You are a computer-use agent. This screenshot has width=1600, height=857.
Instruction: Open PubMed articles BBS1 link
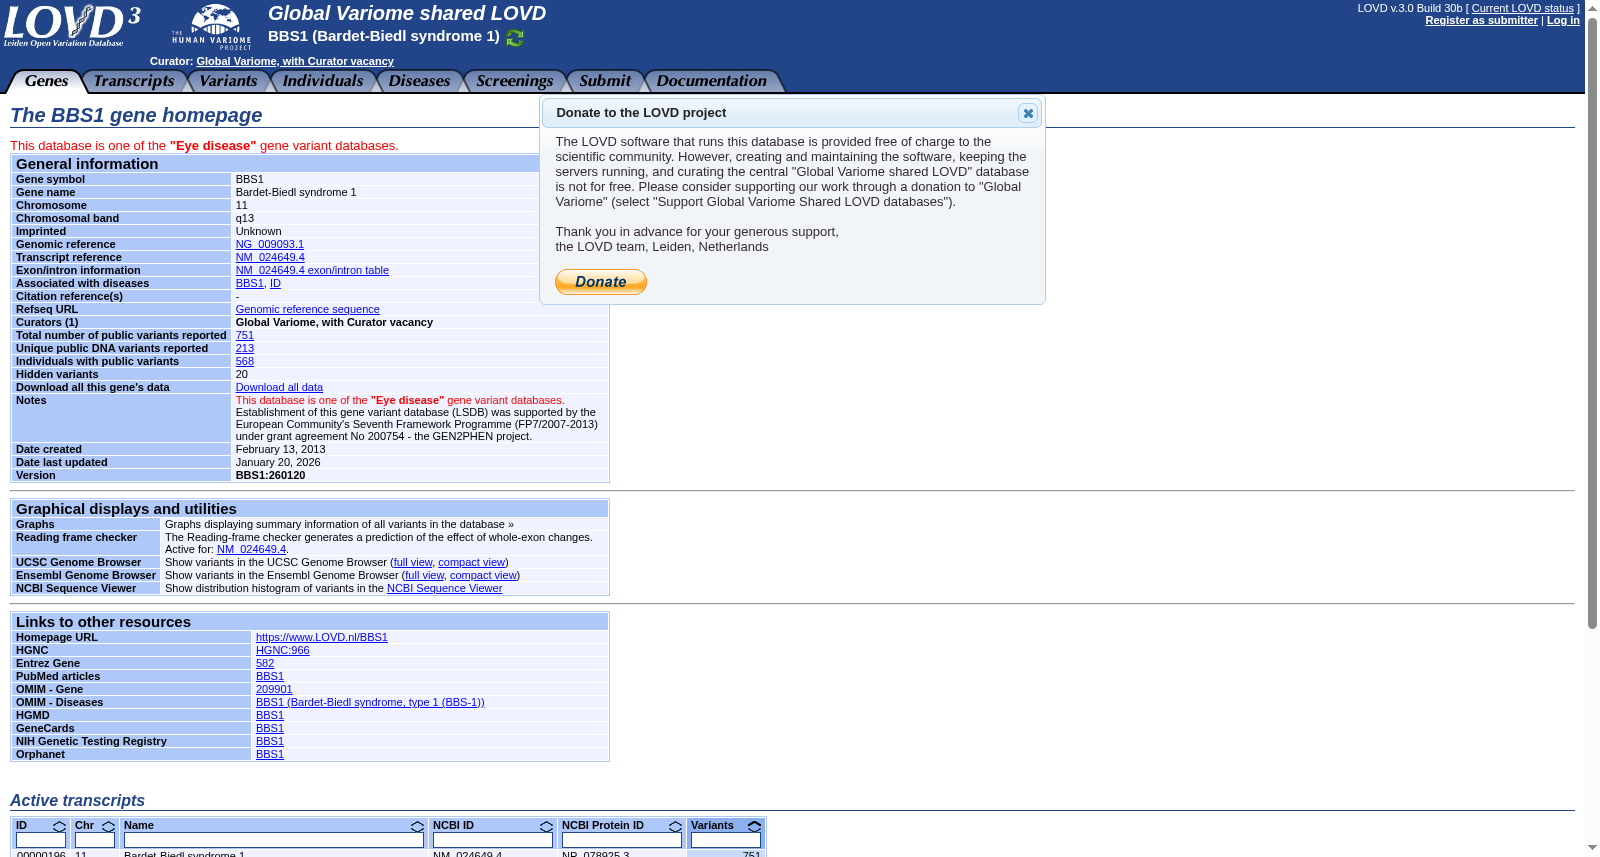269,676
